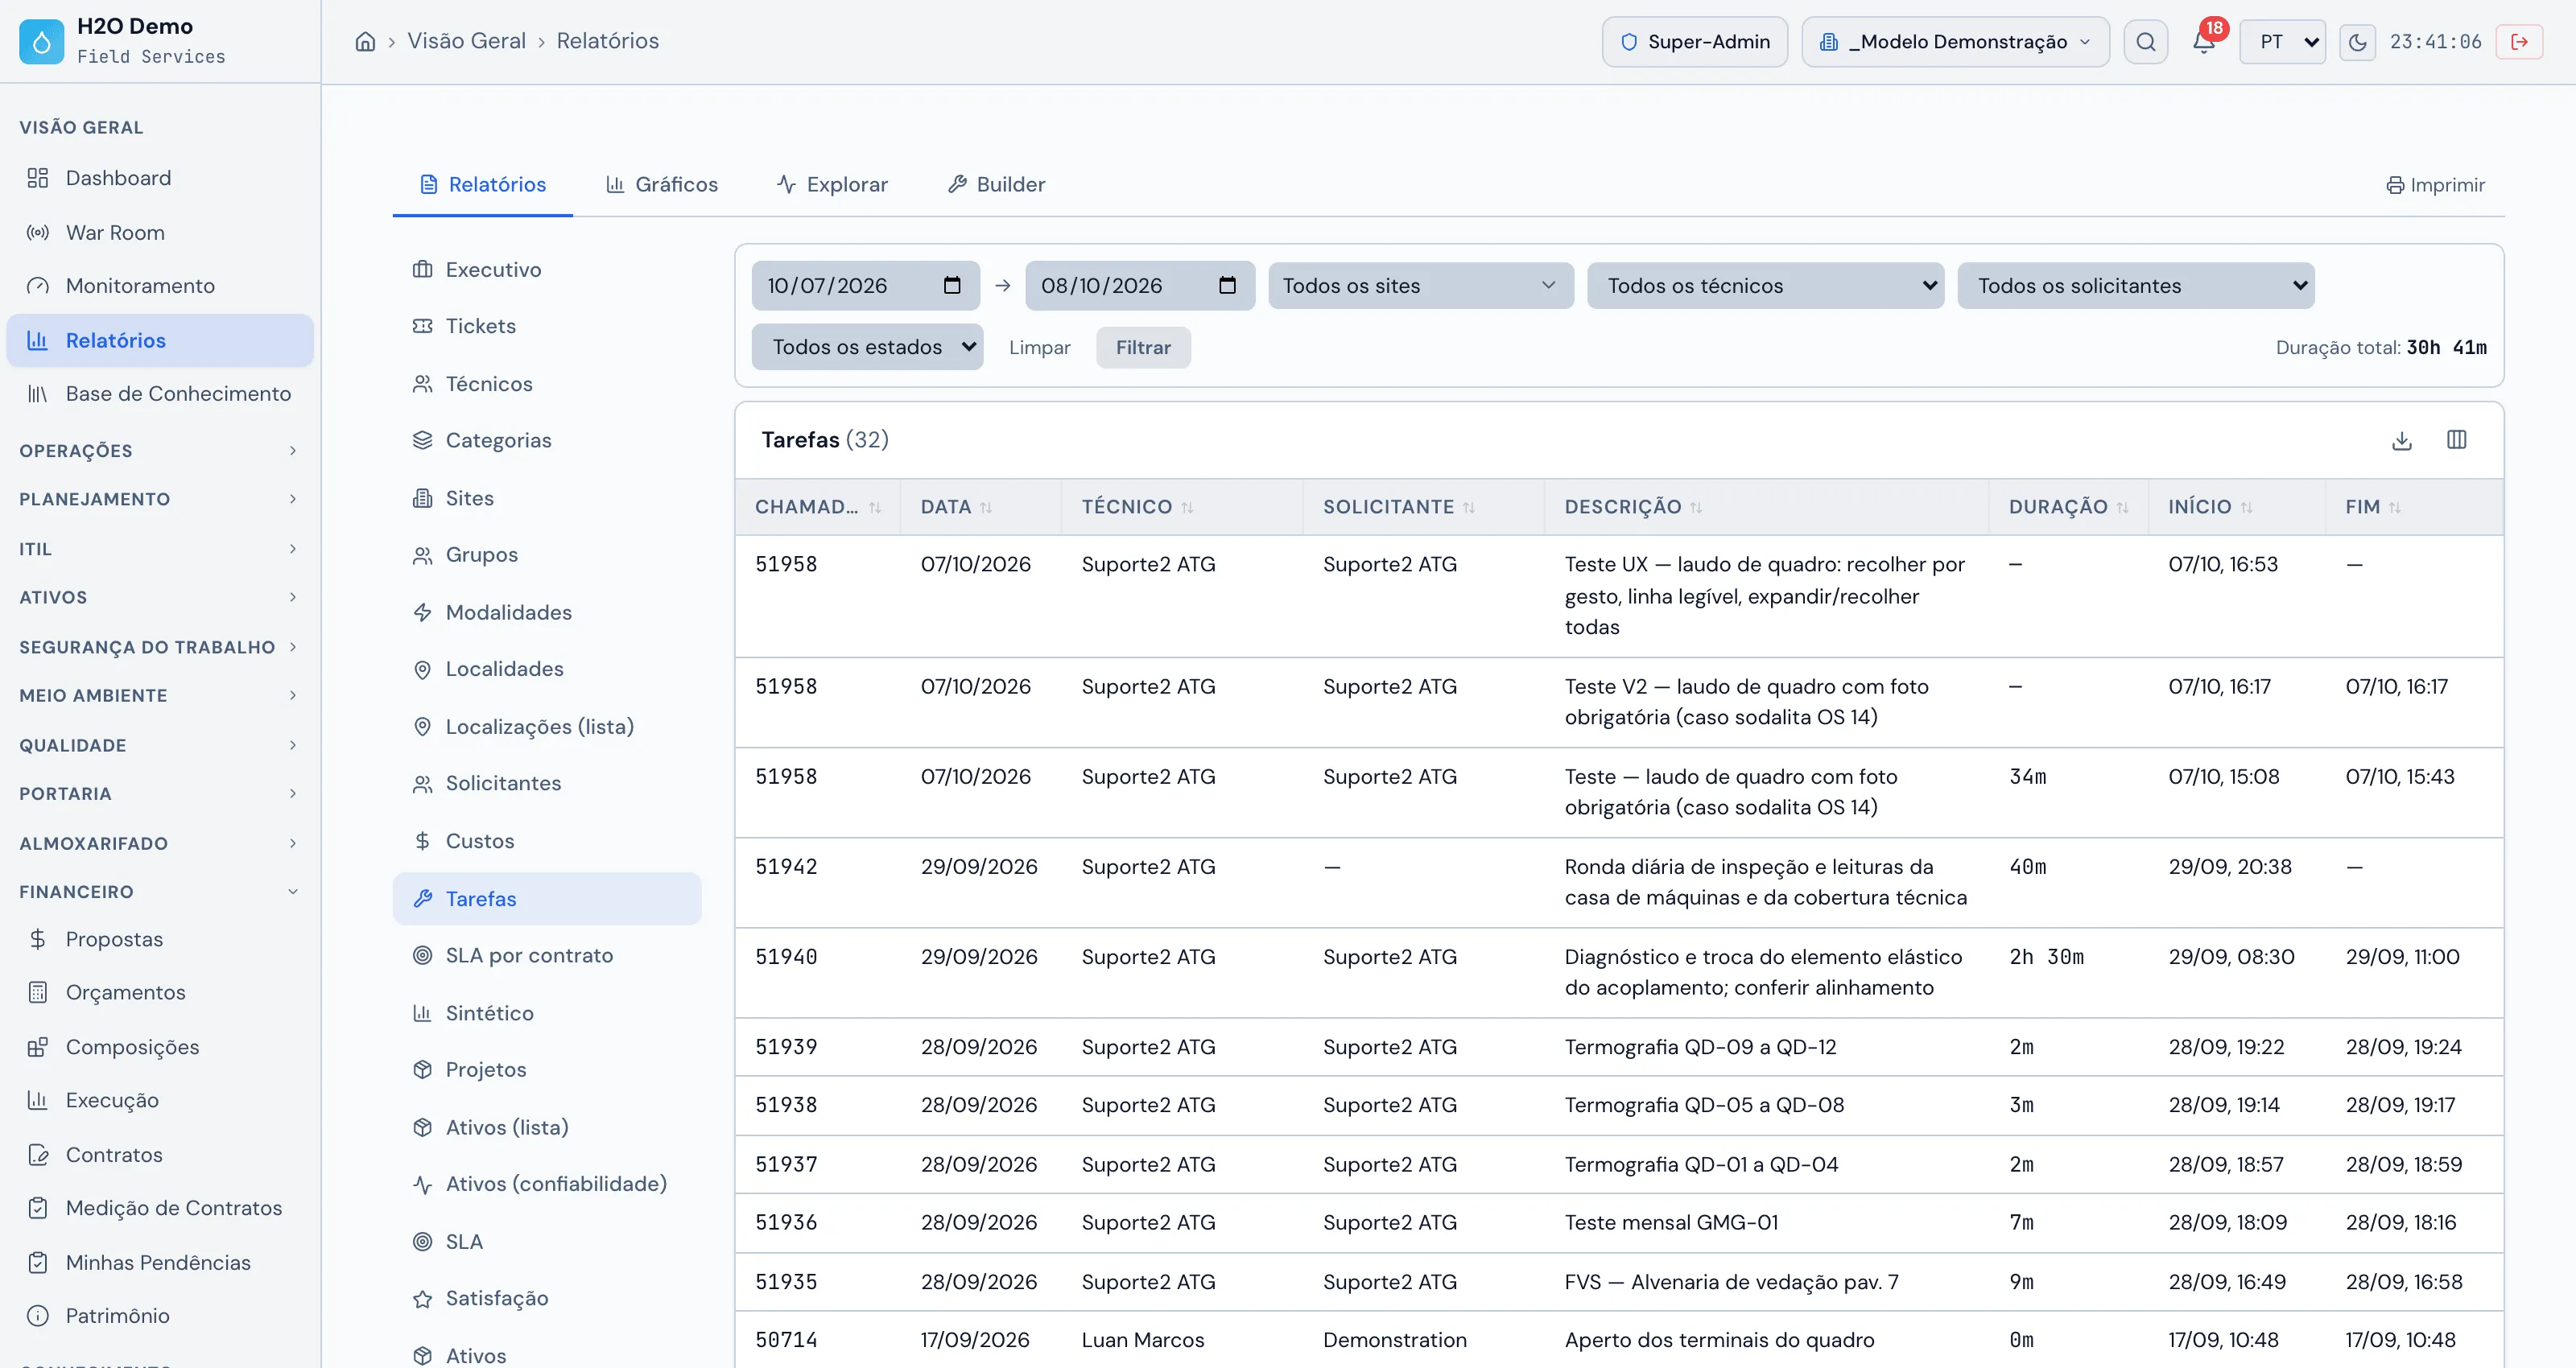The width and height of the screenshot is (2576, 1368).
Task: Click the Limpar link
Action: [1039, 348]
